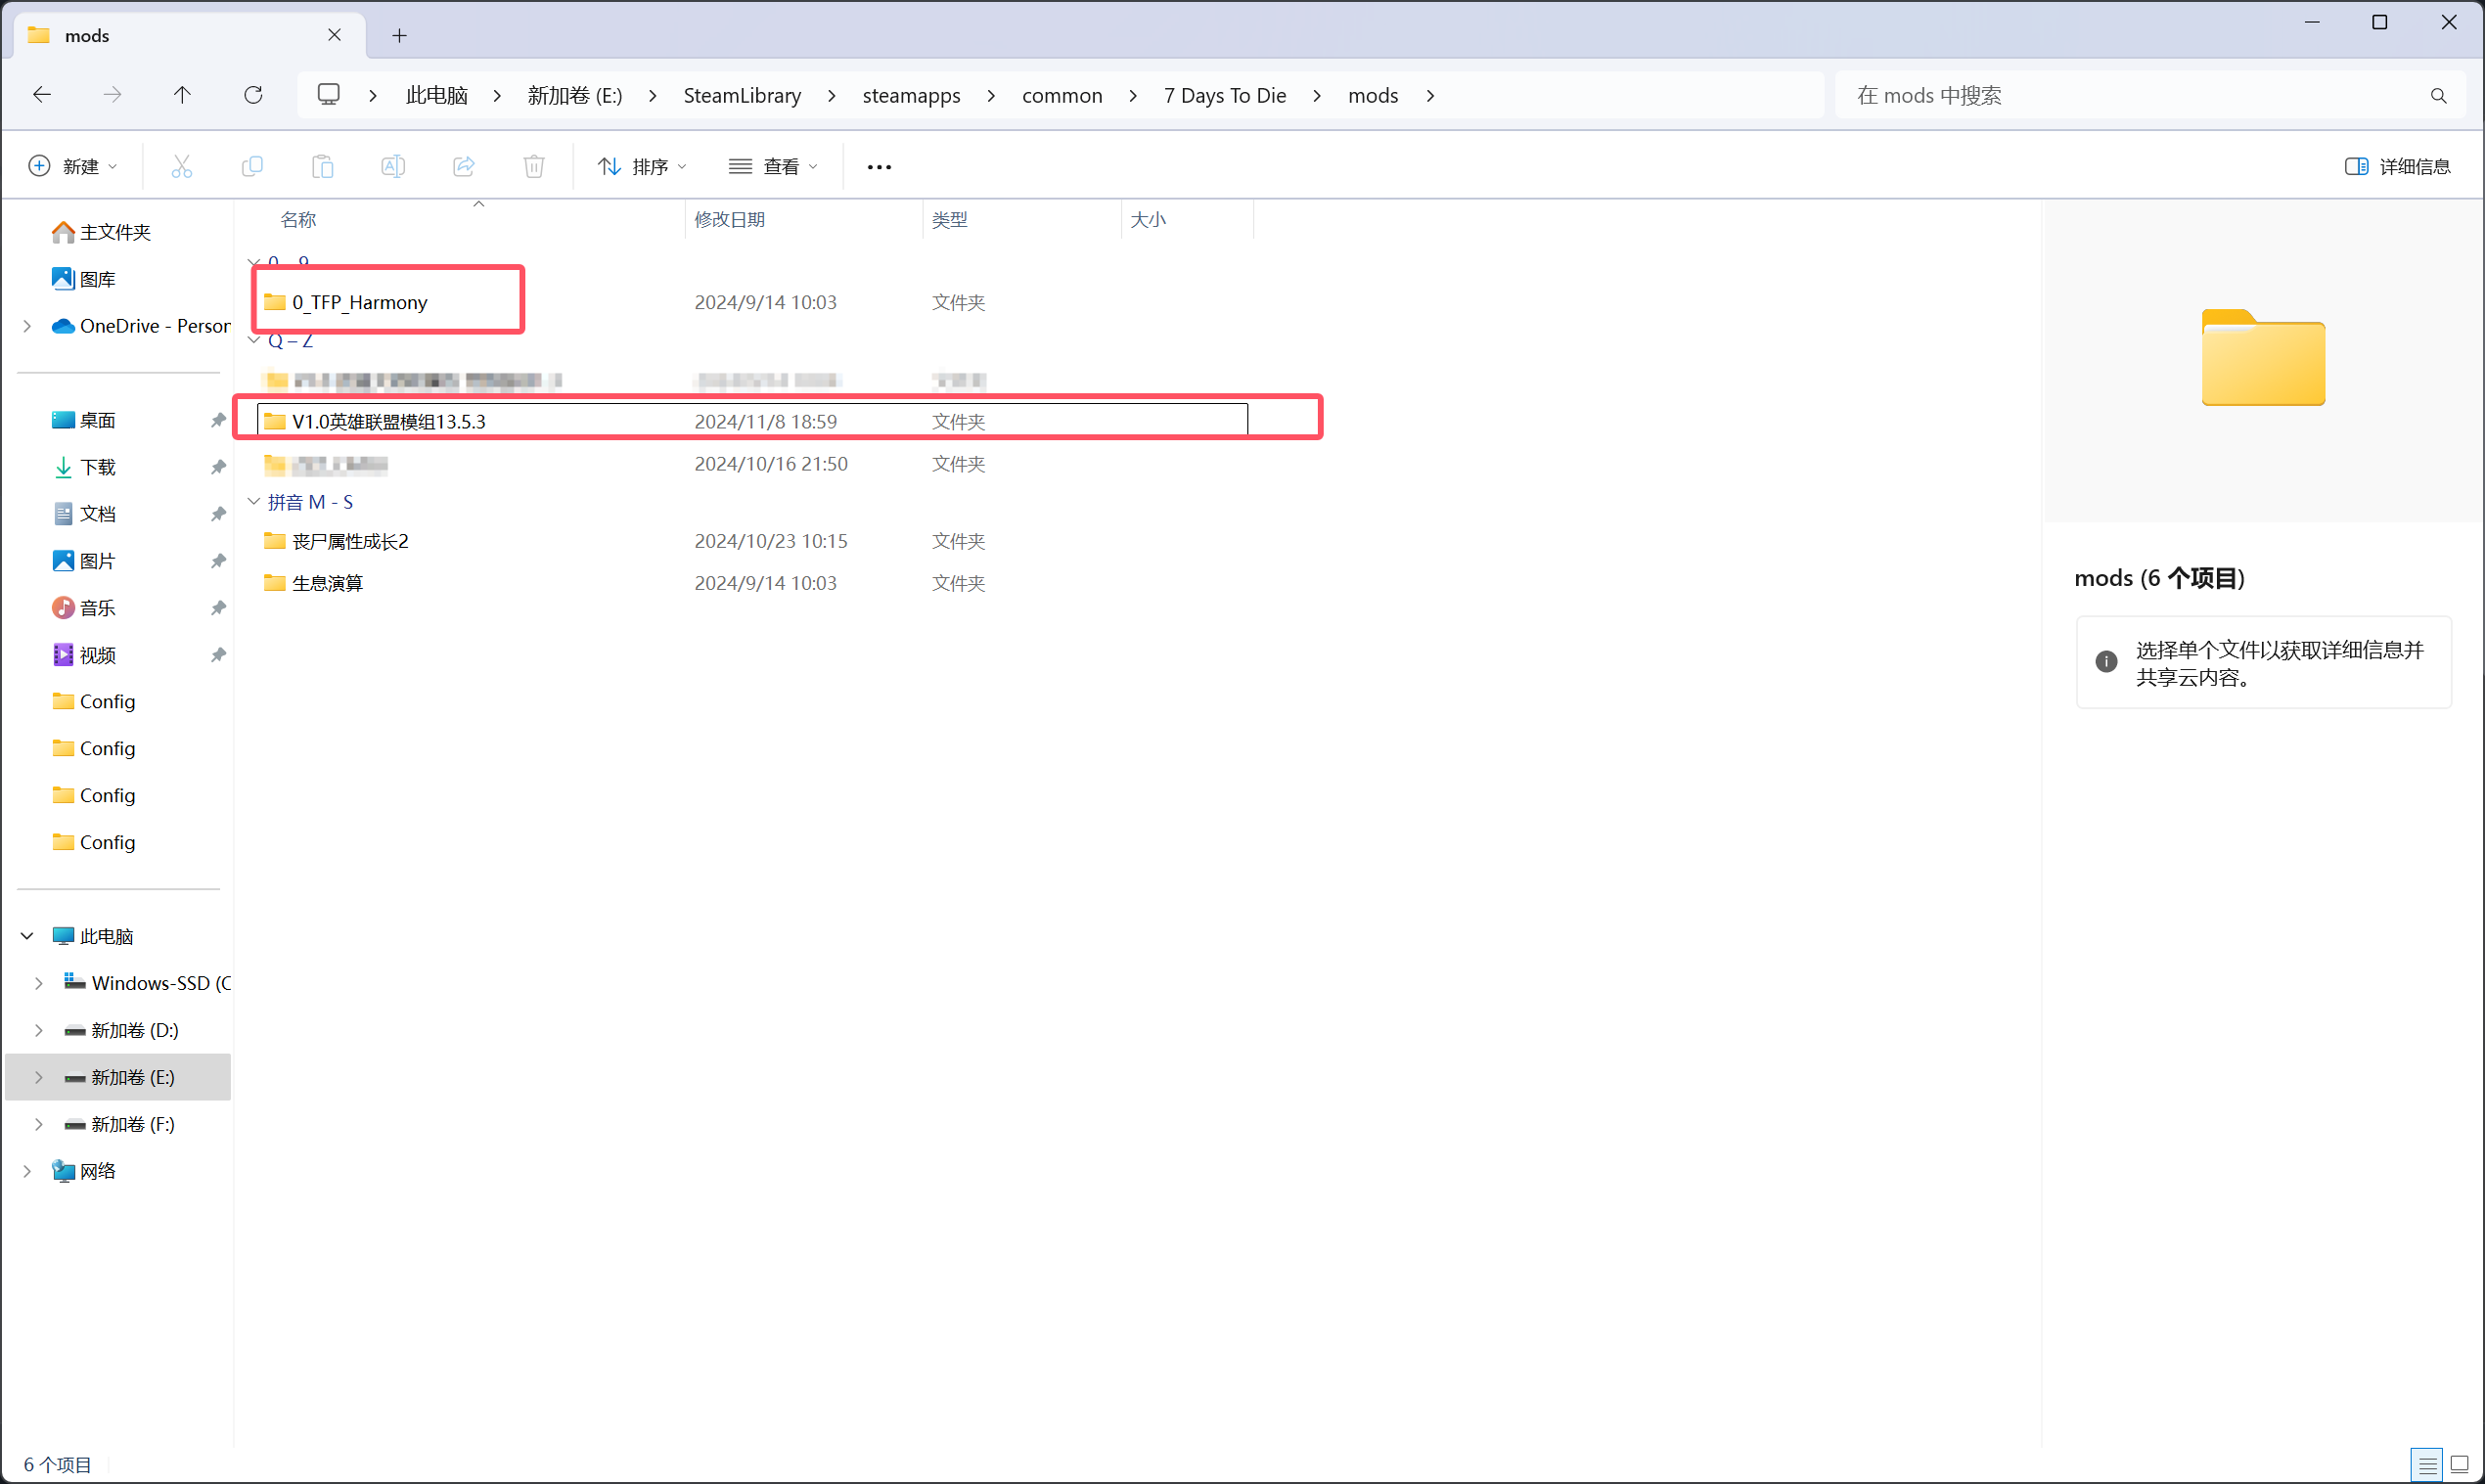Viewport: 2485px width, 1484px height.
Task: Open 图片 in quick access
Action: pyautogui.click(x=83, y=561)
